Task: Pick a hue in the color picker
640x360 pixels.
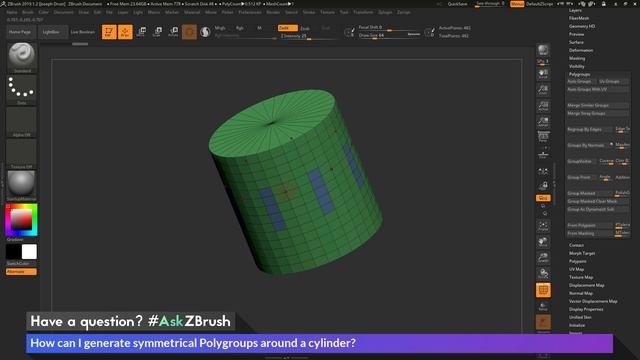Action: (22, 220)
